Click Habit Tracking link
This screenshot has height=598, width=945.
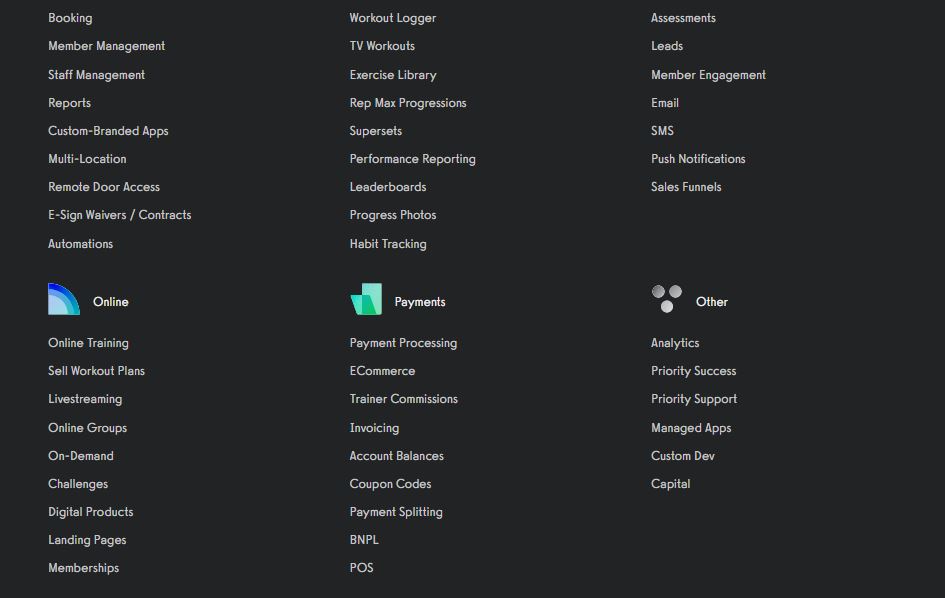click(388, 244)
